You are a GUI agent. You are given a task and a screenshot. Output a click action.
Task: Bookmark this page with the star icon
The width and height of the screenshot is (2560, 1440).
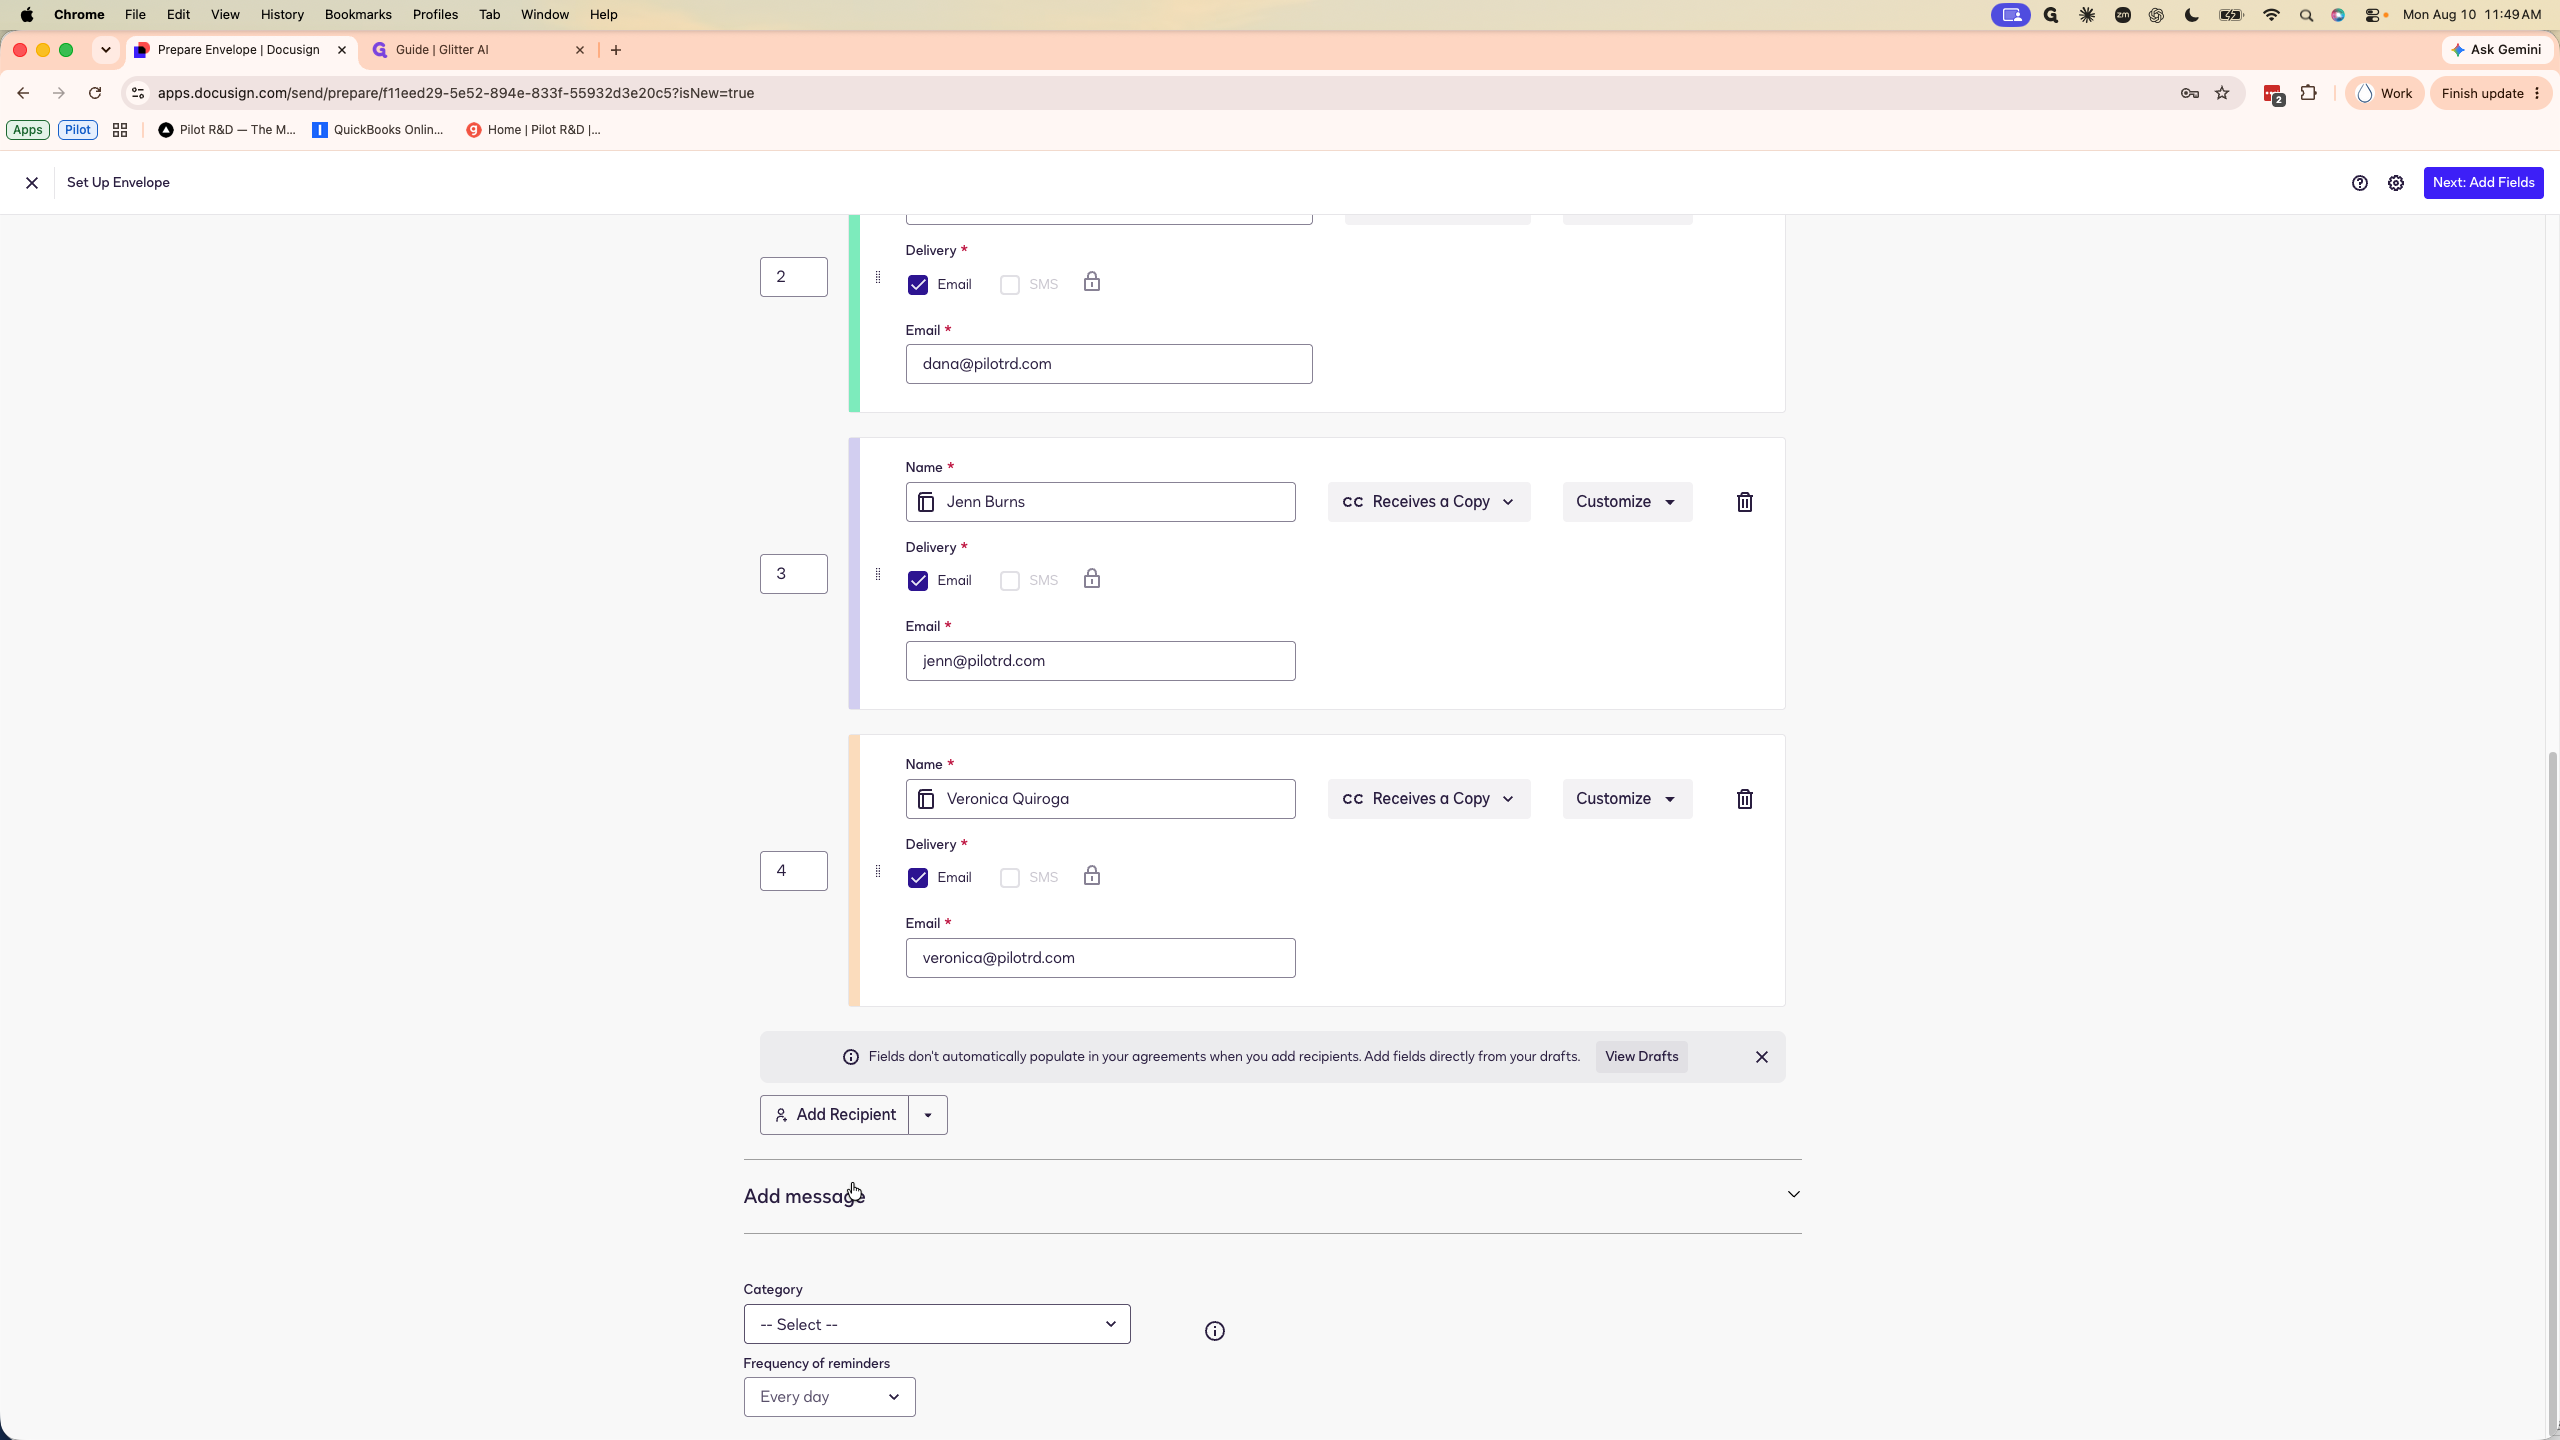(2222, 93)
